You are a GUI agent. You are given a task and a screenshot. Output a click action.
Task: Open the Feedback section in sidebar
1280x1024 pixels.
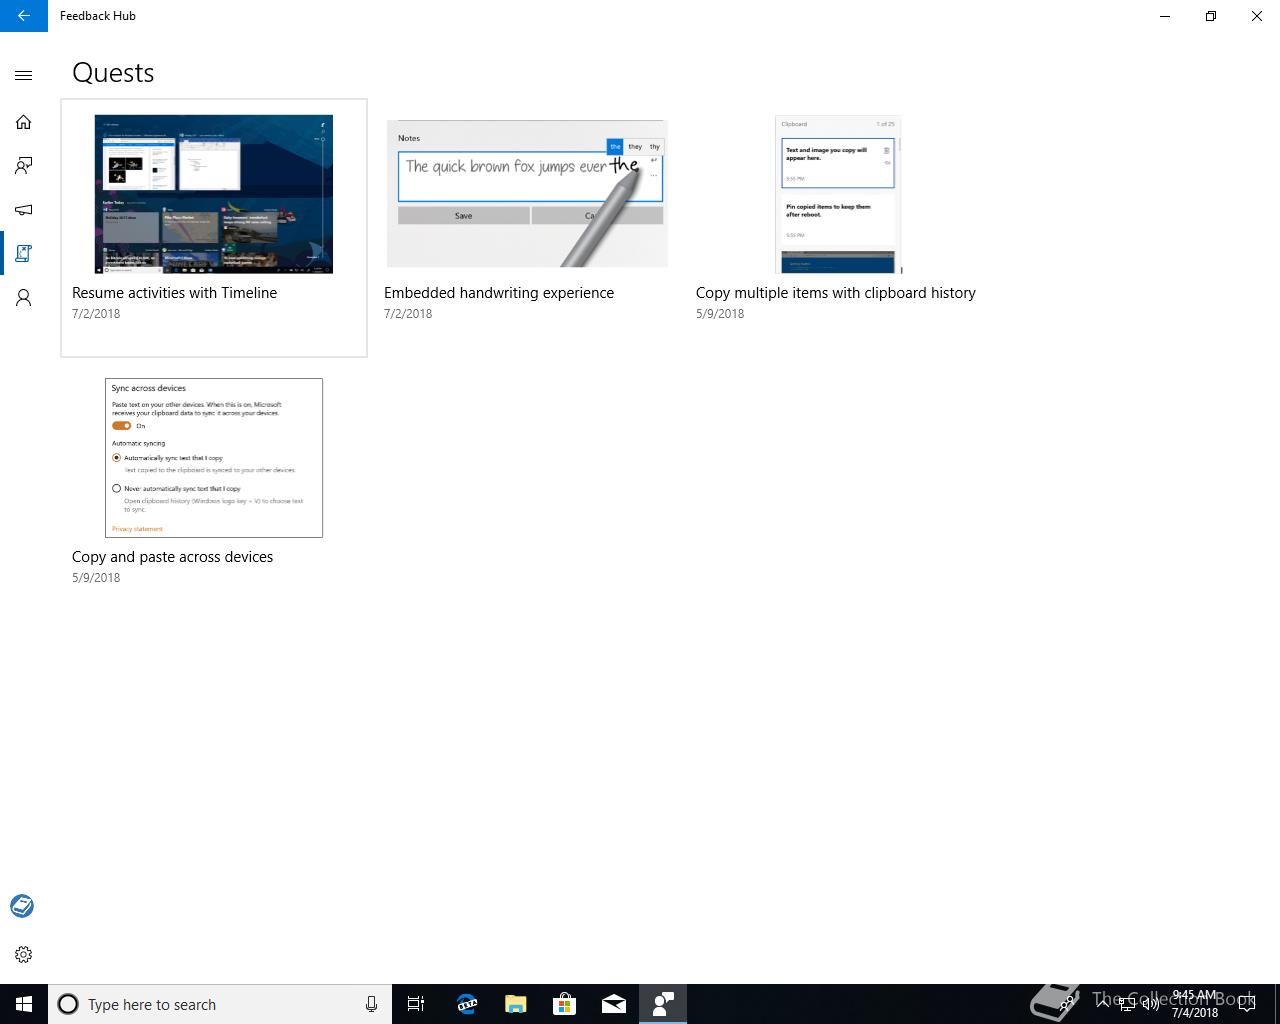(24, 166)
